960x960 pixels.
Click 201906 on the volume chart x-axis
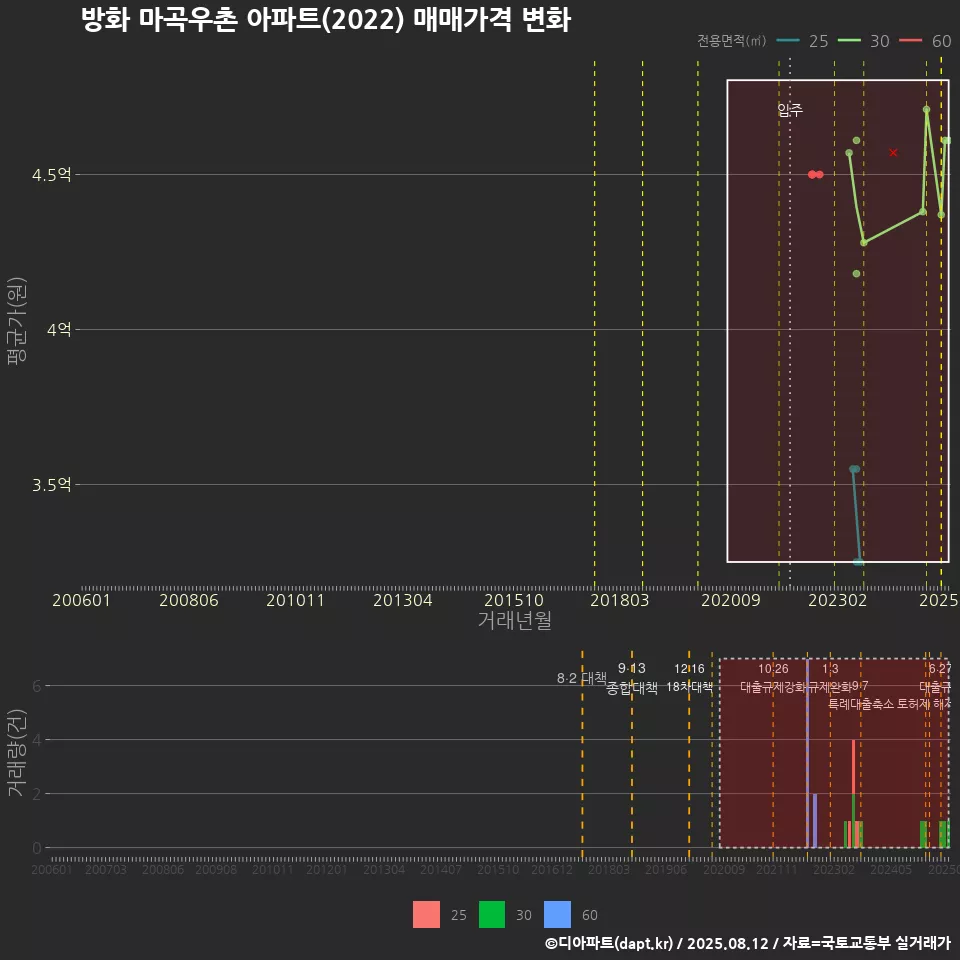click(666, 869)
